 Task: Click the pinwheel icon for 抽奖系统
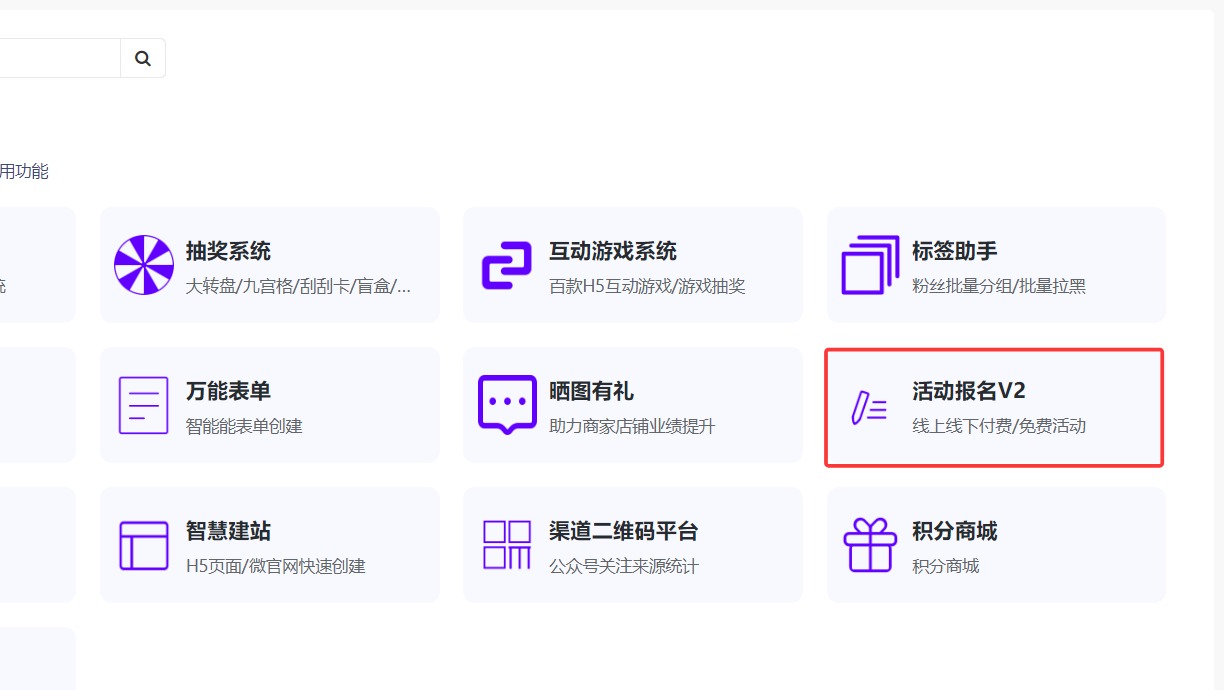(144, 265)
